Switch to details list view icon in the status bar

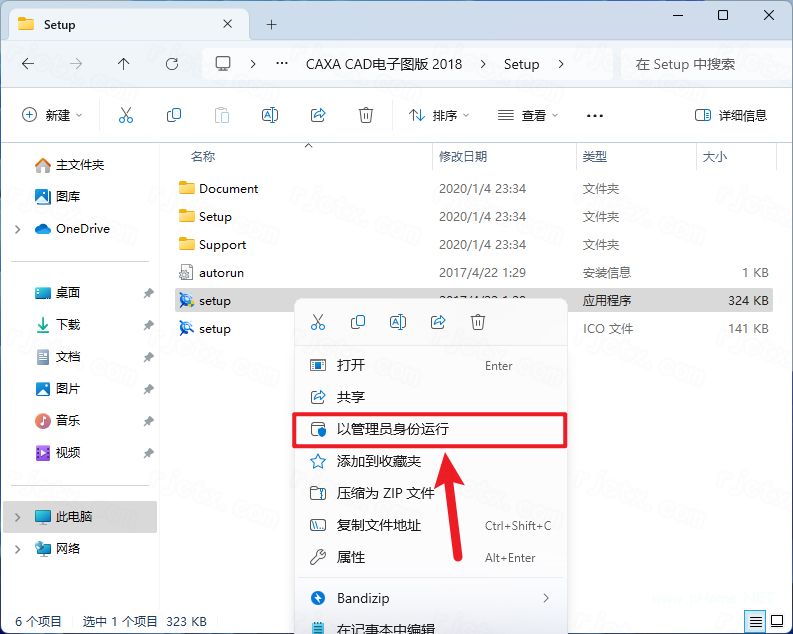(756, 621)
